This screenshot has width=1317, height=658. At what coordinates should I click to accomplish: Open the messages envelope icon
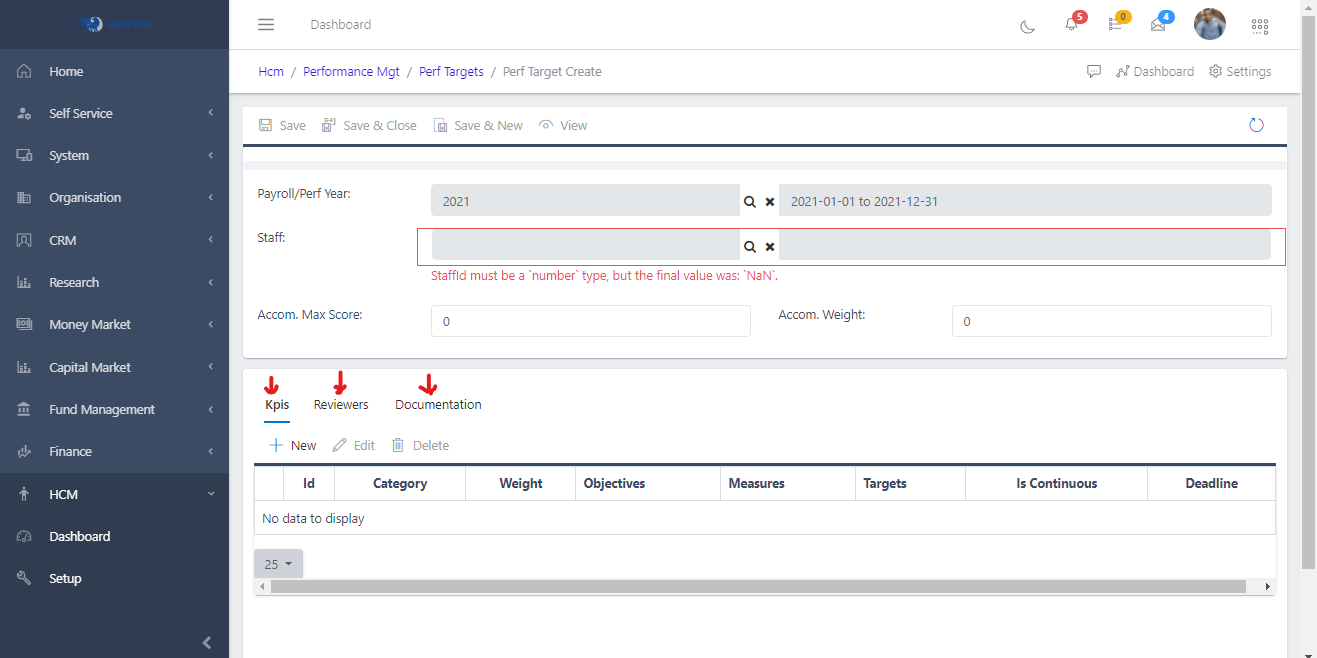coord(1157,24)
